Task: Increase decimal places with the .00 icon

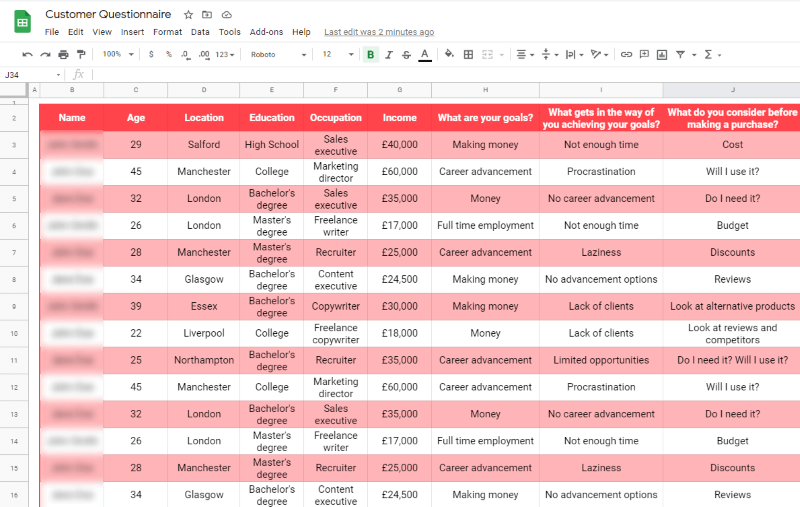Action: tap(204, 55)
